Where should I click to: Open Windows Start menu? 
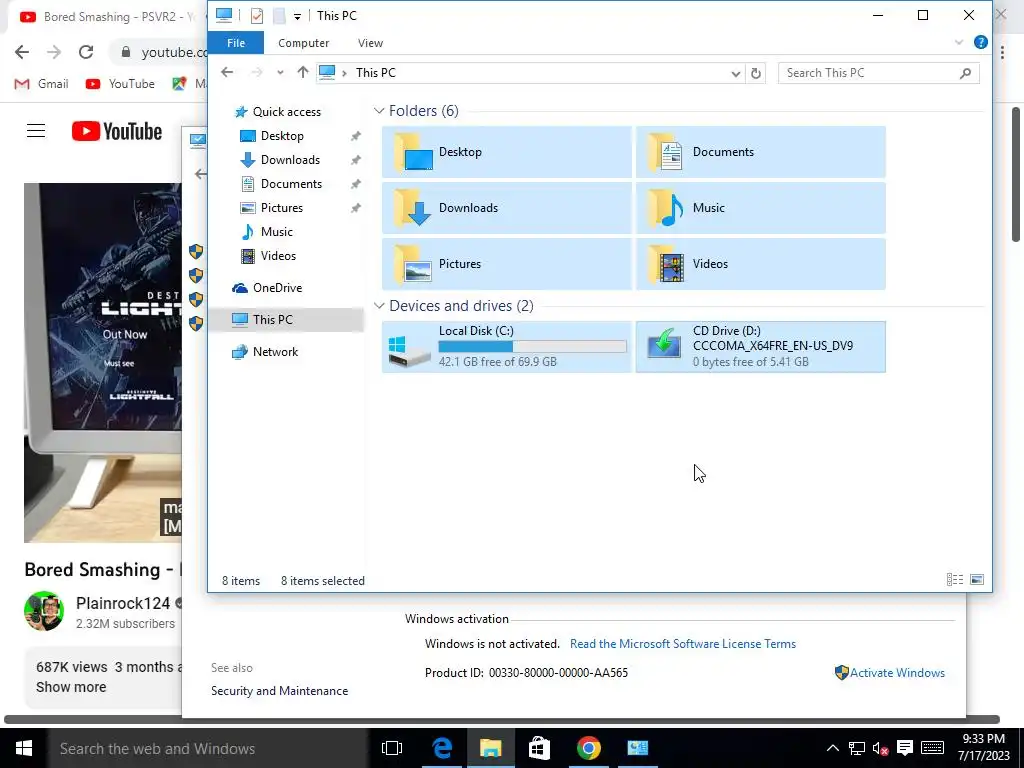coord(24,748)
